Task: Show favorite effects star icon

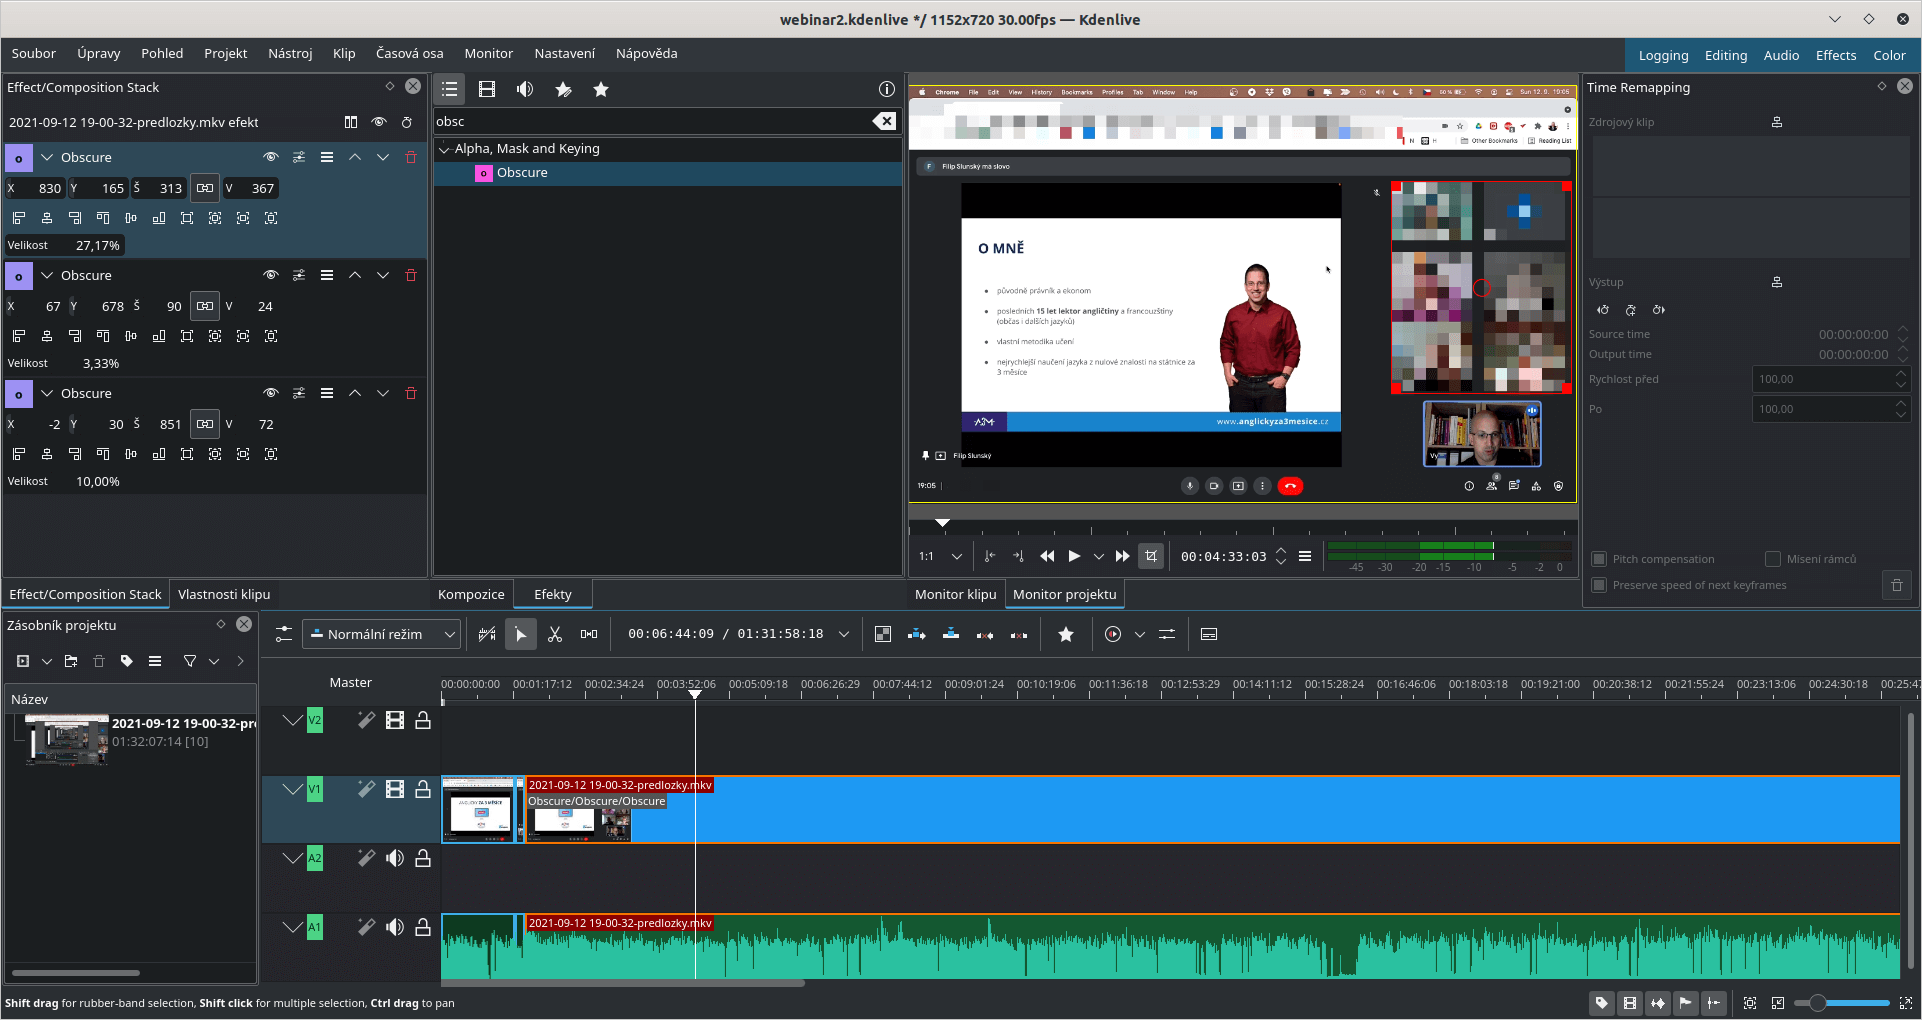Action: pos(601,90)
